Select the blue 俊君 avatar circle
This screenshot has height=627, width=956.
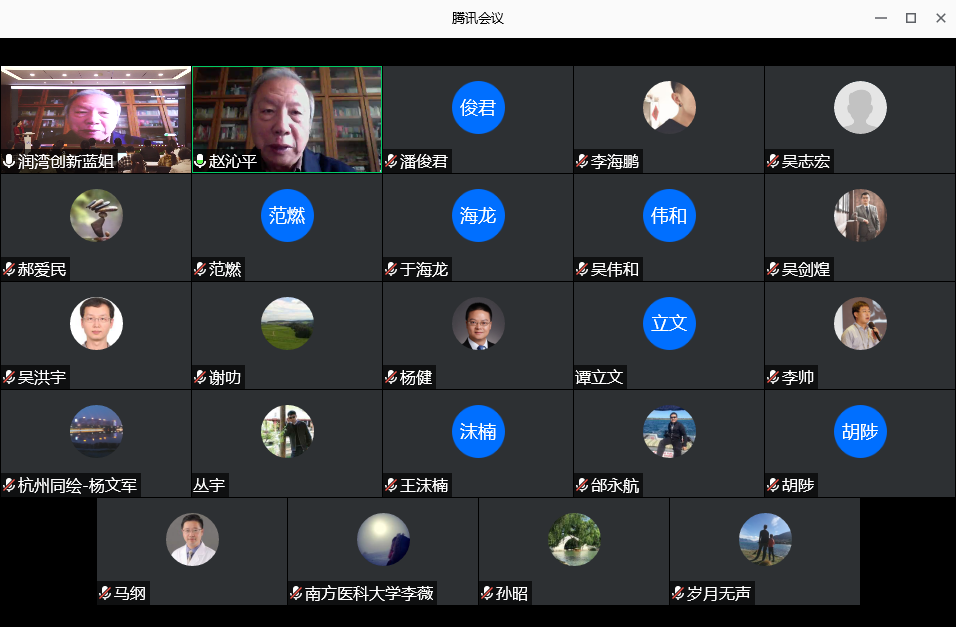478,107
